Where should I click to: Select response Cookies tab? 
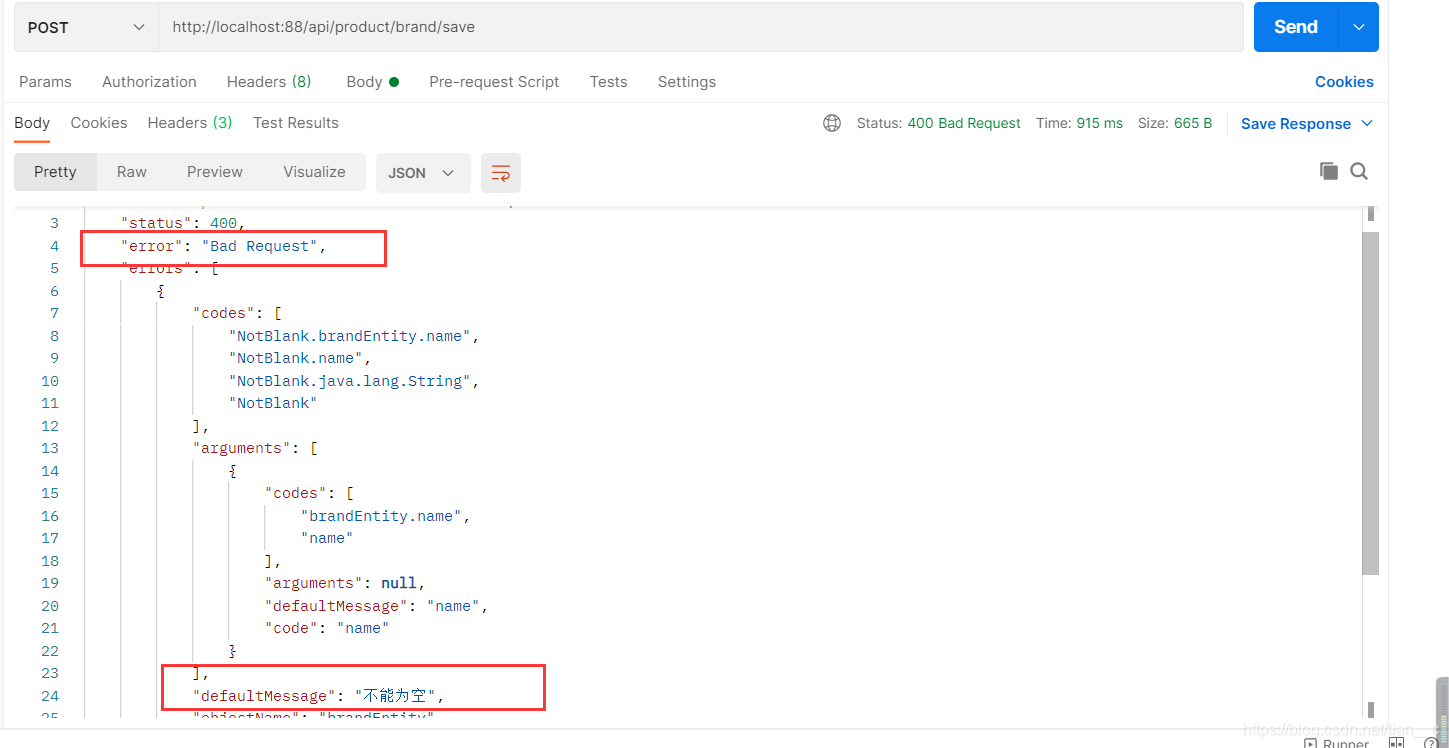coord(99,123)
